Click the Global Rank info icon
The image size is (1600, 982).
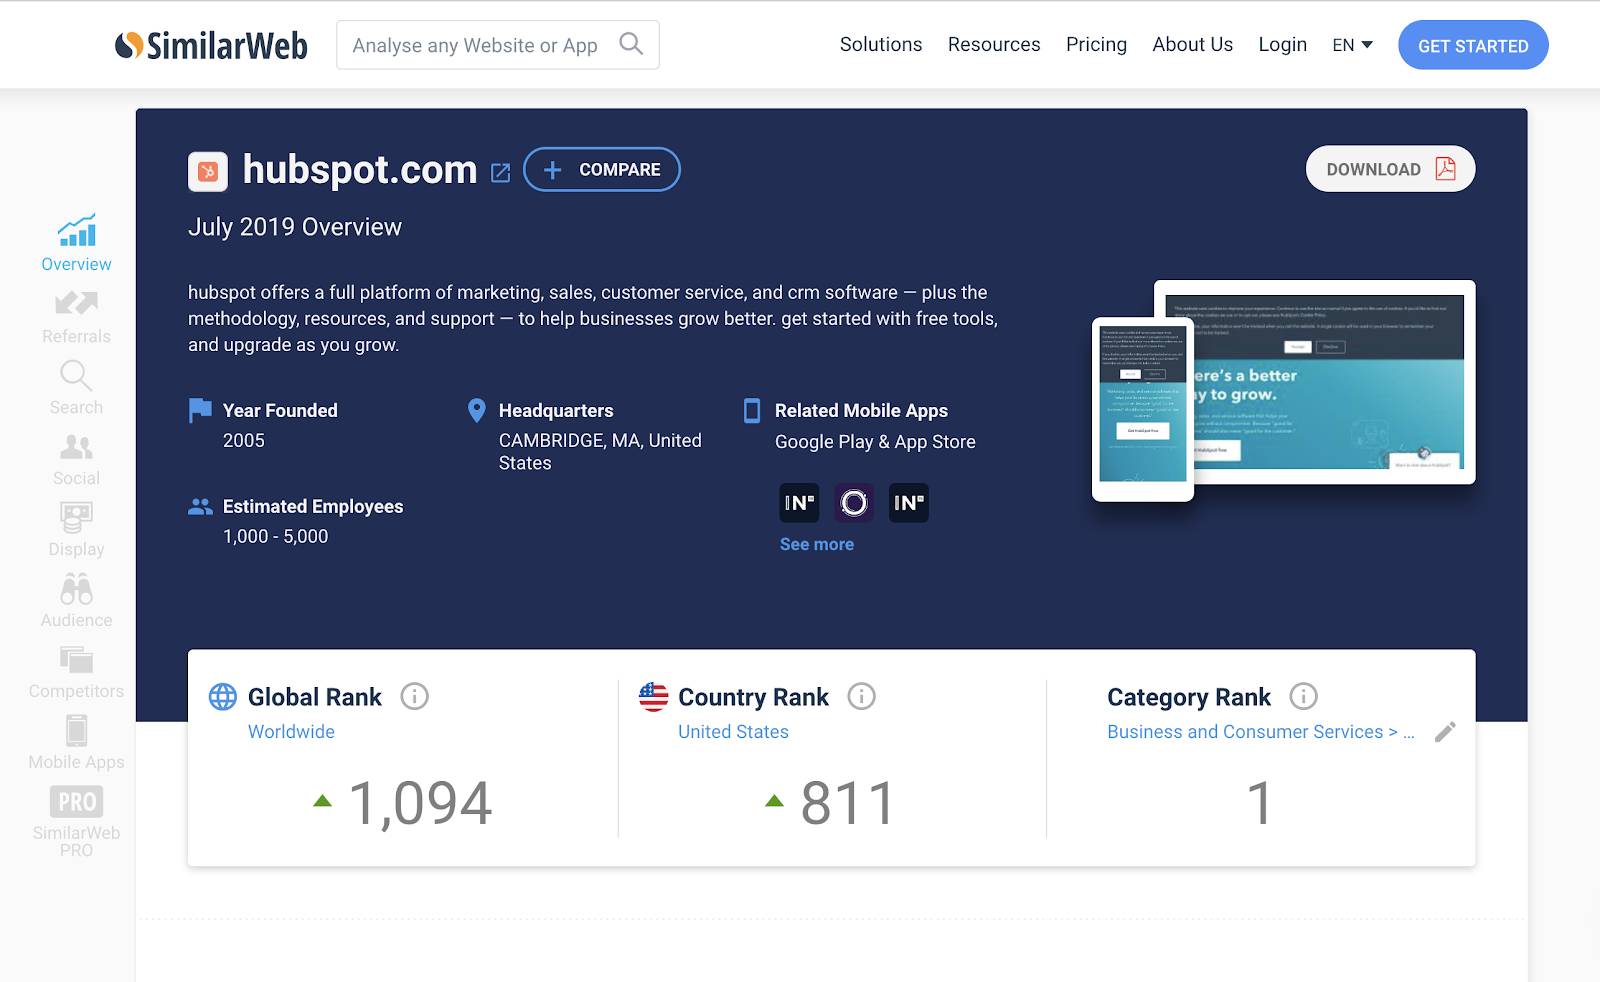[414, 696]
